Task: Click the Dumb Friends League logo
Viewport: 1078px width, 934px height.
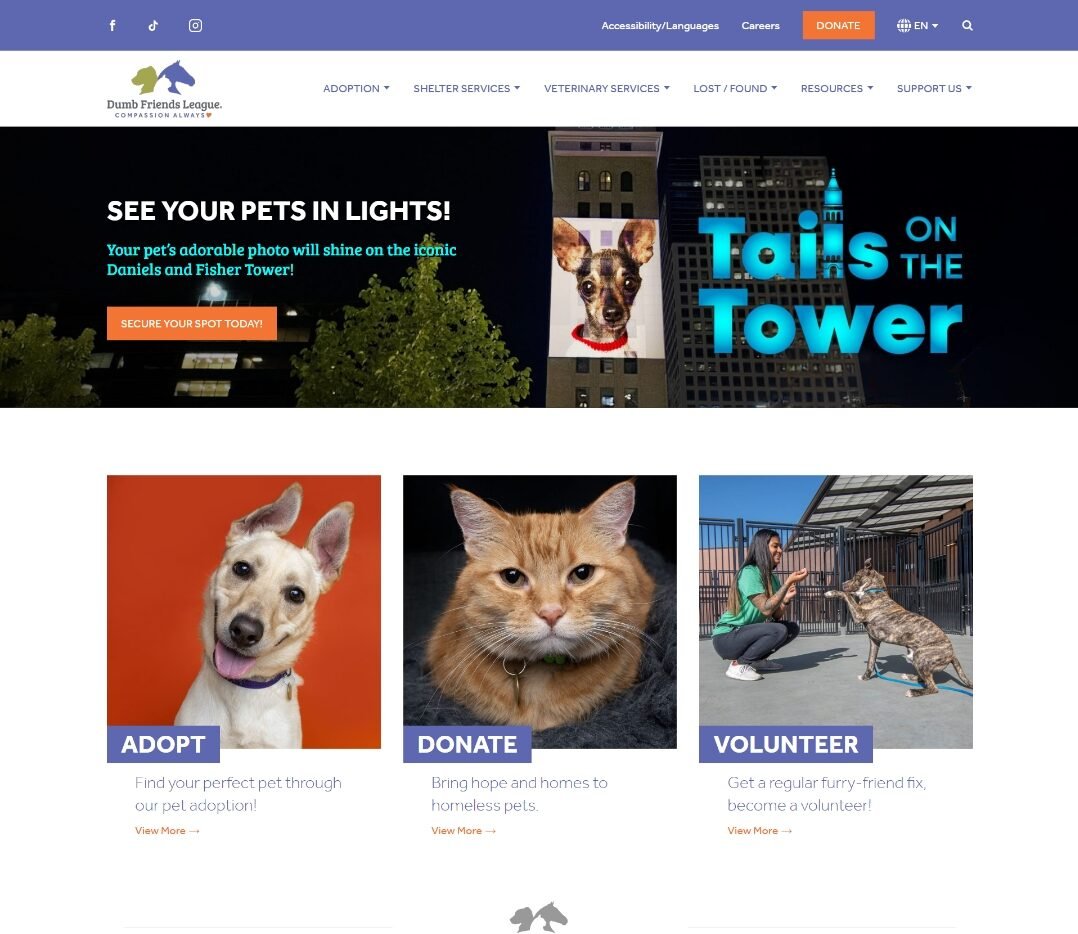Action: coord(164,89)
